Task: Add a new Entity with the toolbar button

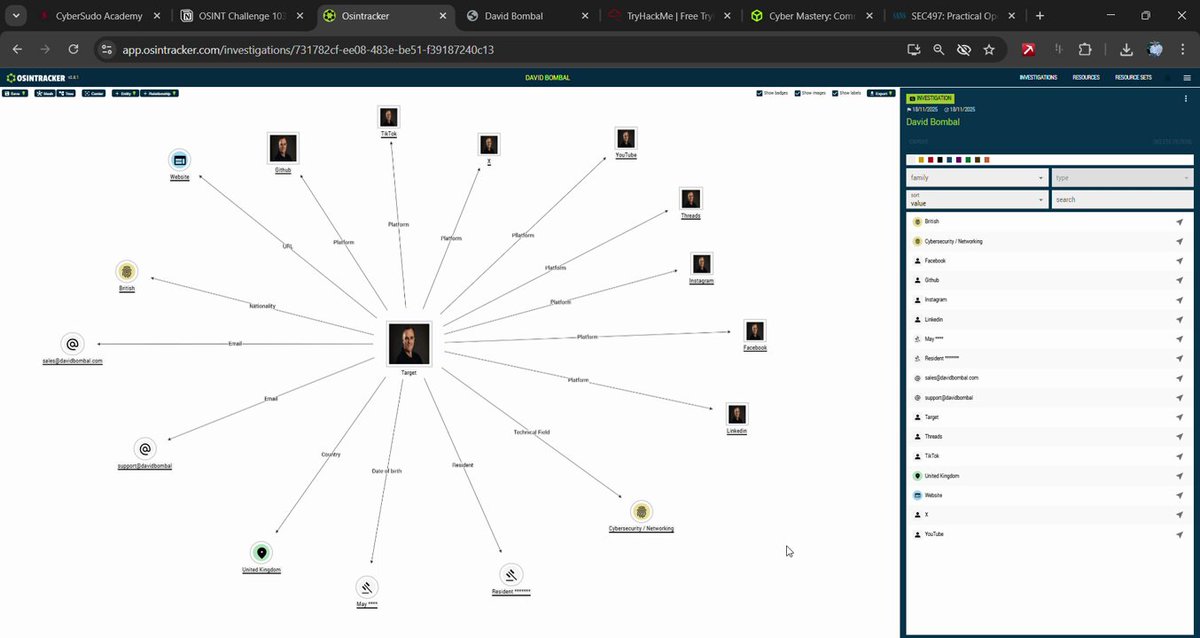Action: point(125,93)
